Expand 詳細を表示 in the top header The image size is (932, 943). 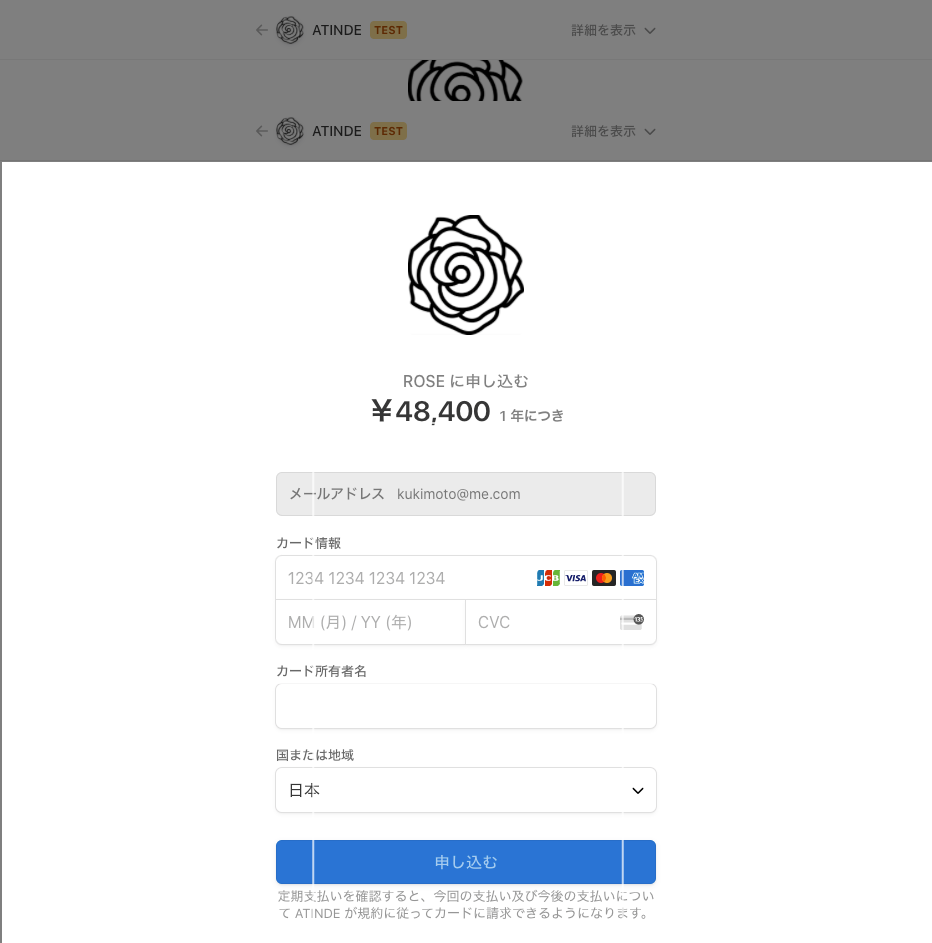613,30
